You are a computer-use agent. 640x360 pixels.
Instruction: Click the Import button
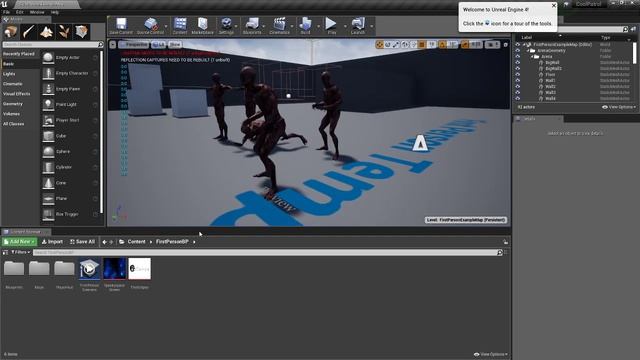(52, 242)
